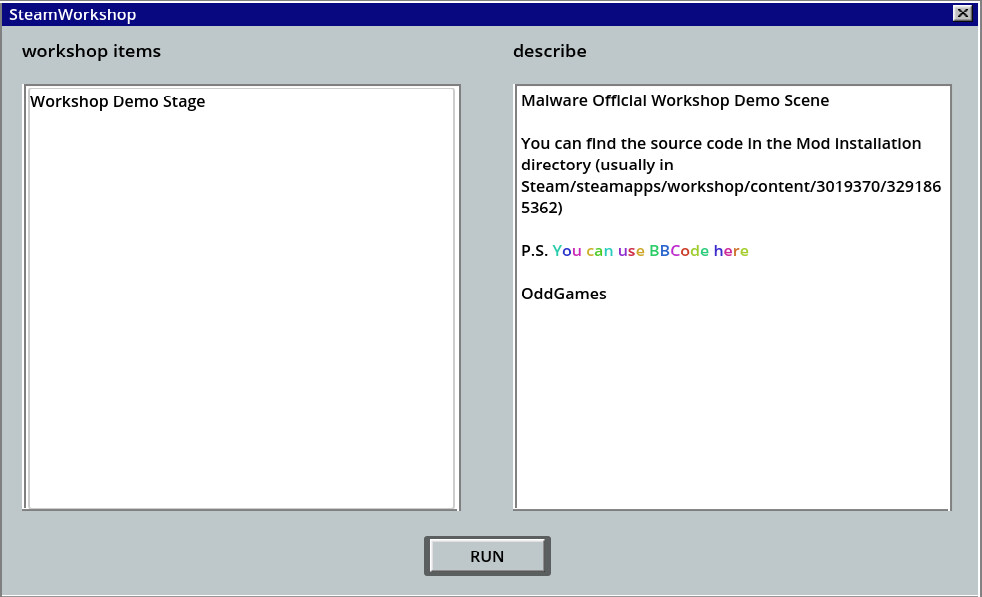Close the SteamWorkshop window
This screenshot has width=982, height=597.
(962, 13)
